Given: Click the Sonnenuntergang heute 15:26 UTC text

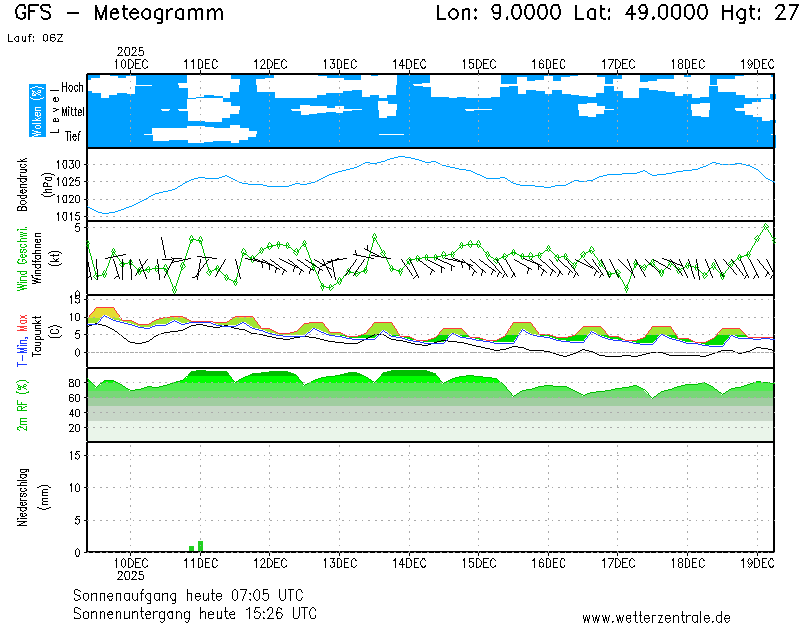Looking at the screenshot, I should [195, 612].
